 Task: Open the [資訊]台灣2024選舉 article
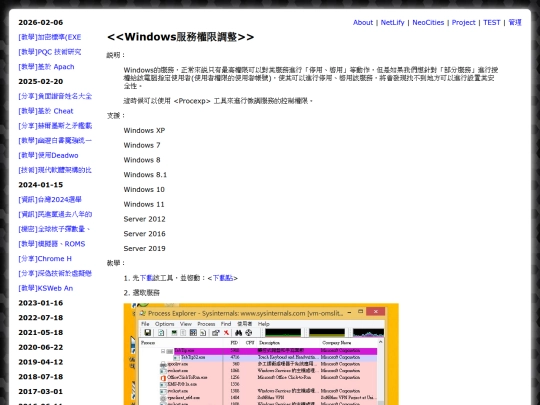[x=50, y=200]
